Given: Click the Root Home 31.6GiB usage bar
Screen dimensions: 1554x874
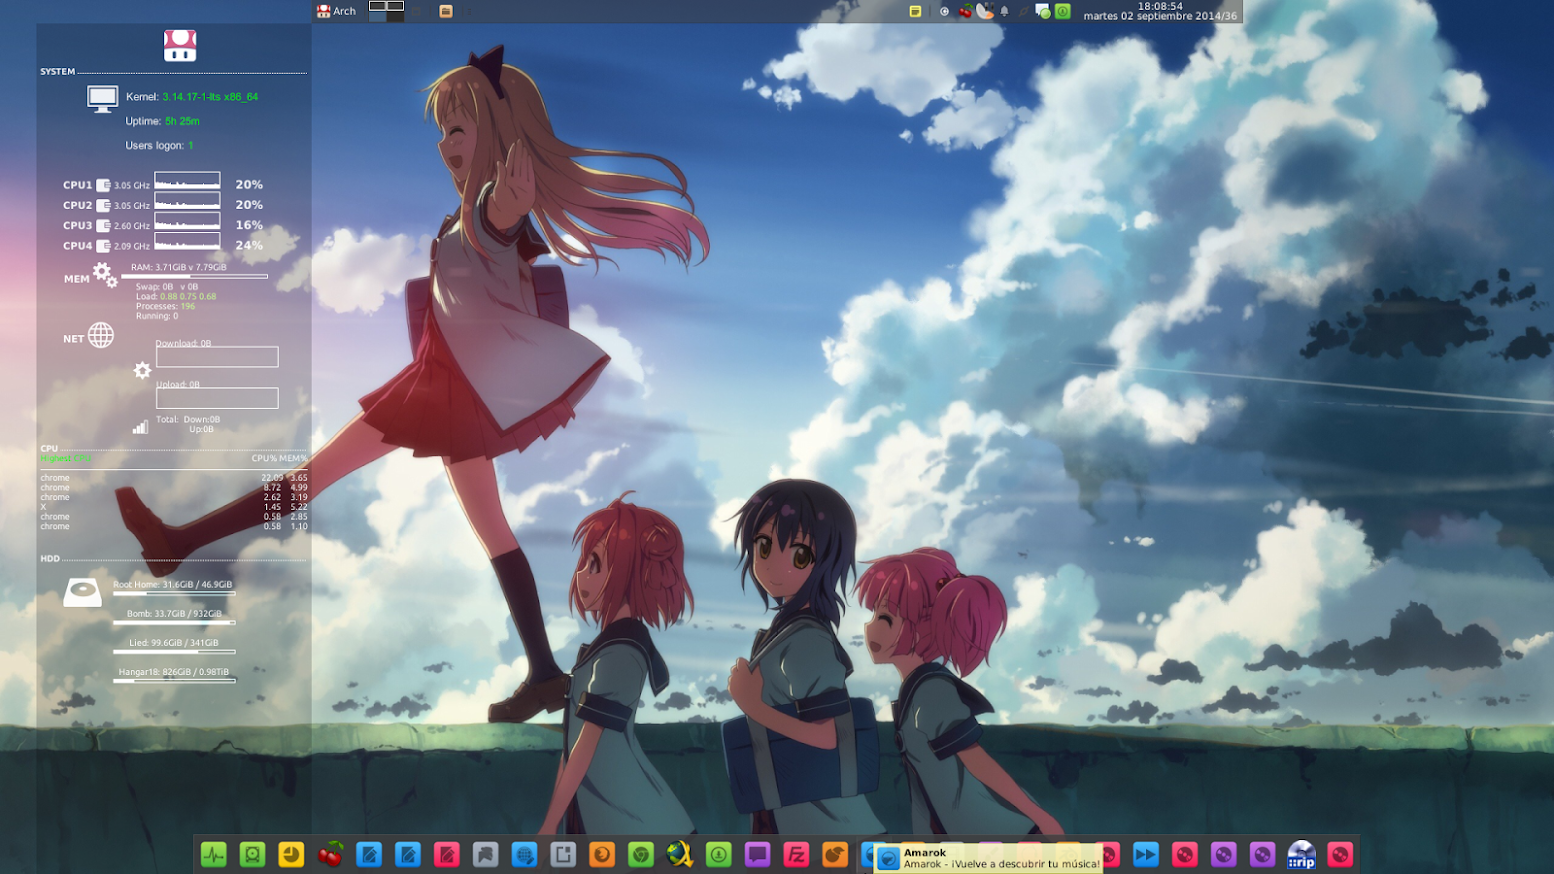Looking at the screenshot, I should pos(175,594).
